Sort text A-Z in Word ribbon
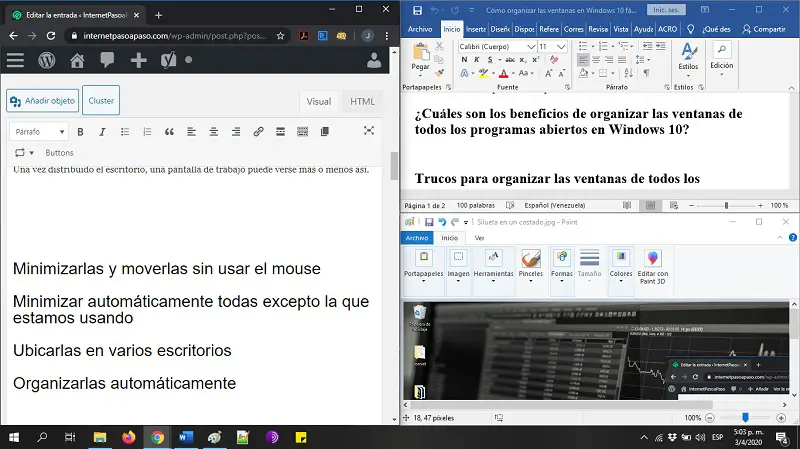 tap(629, 73)
